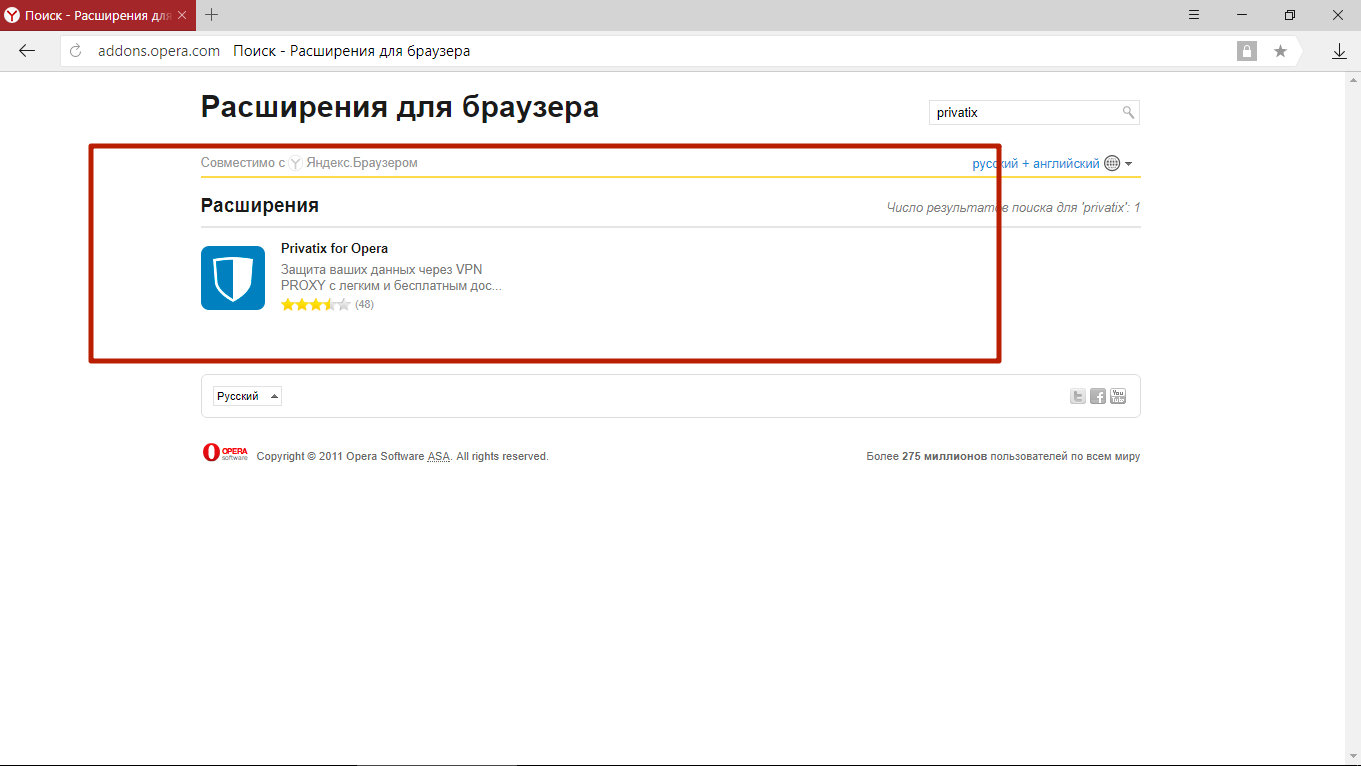This screenshot has width=1361, height=766.
Task: Open the Privatix for Opera link
Action: [x=334, y=248]
